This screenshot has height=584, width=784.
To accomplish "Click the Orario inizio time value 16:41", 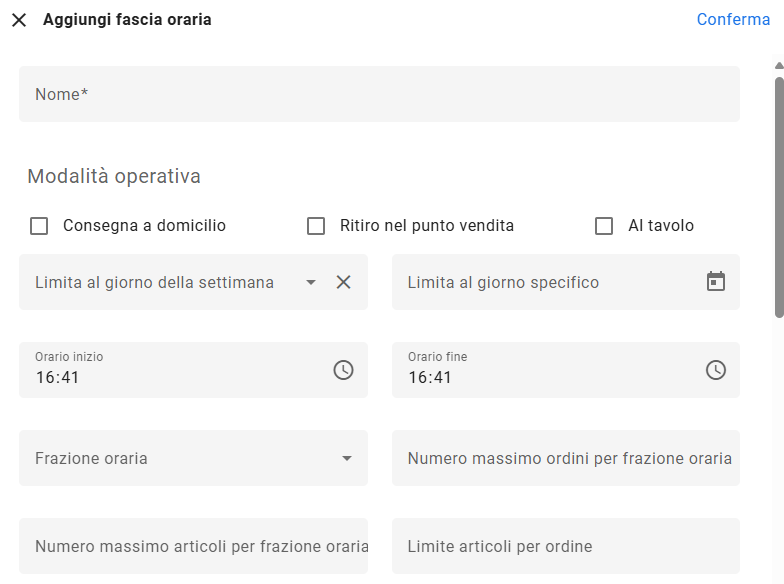I will (58, 378).
